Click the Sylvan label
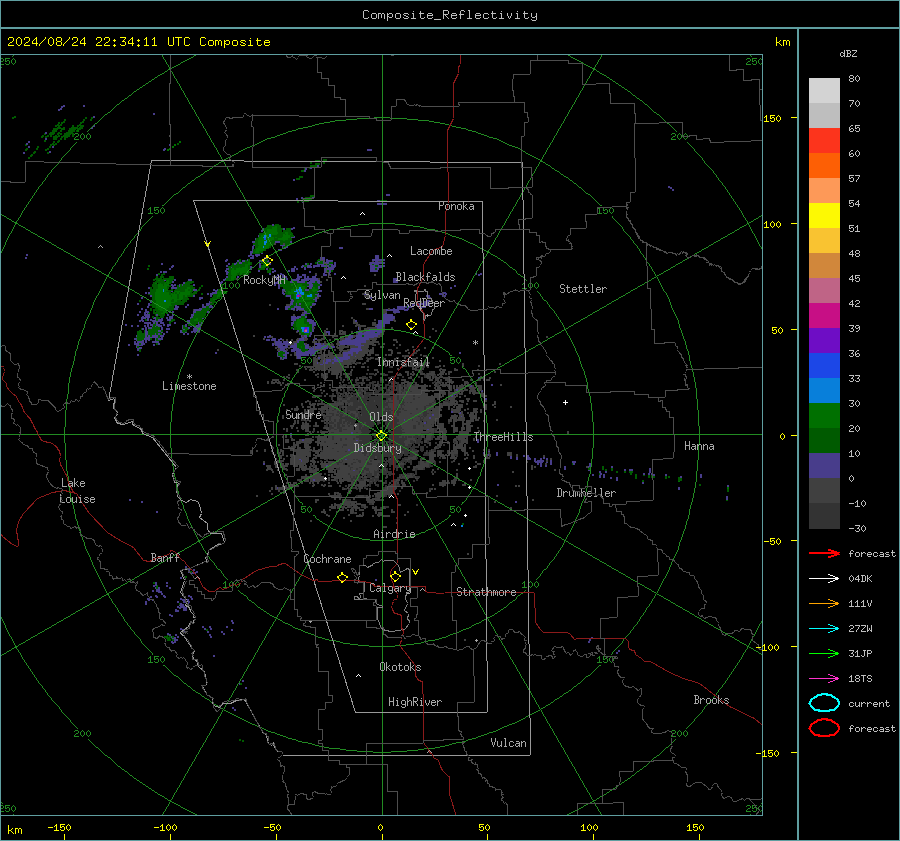 382,295
